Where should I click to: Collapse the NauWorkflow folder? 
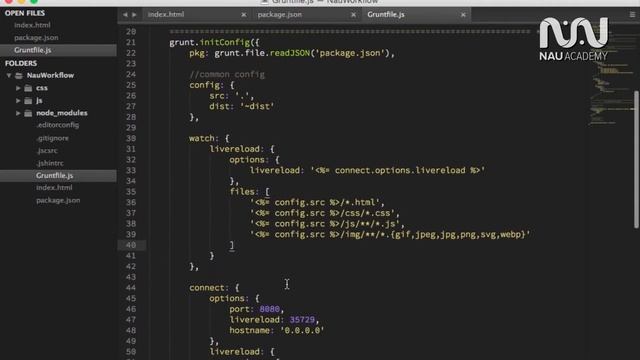pos(9,76)
